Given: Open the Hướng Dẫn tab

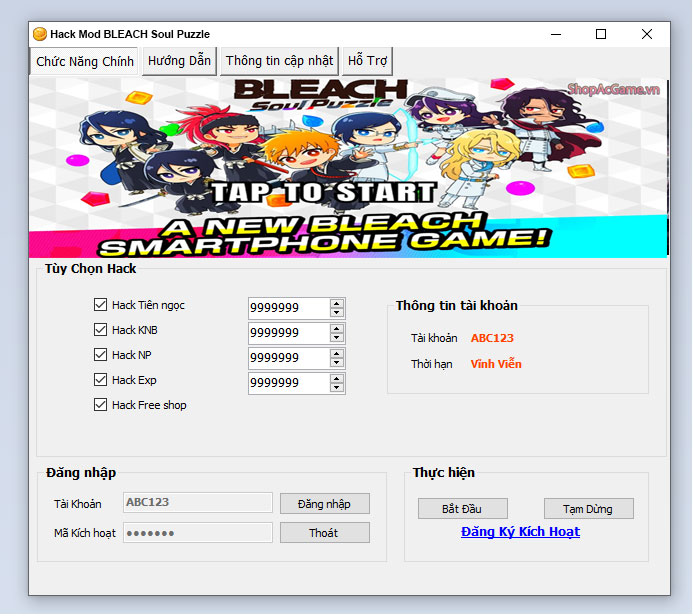Looking at the screenshot, I should (x=179, y=61).
